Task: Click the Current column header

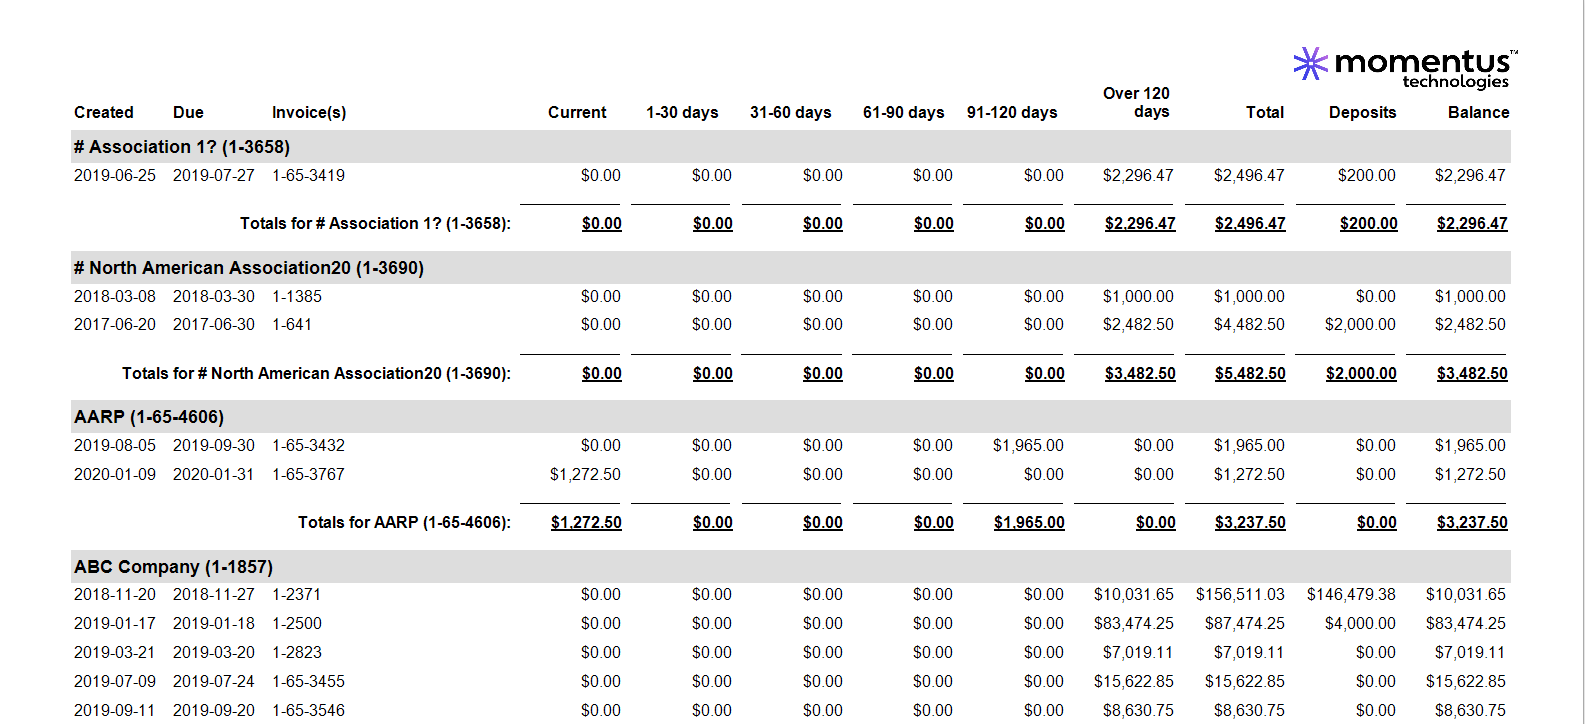Action: (x=577, y=112)
